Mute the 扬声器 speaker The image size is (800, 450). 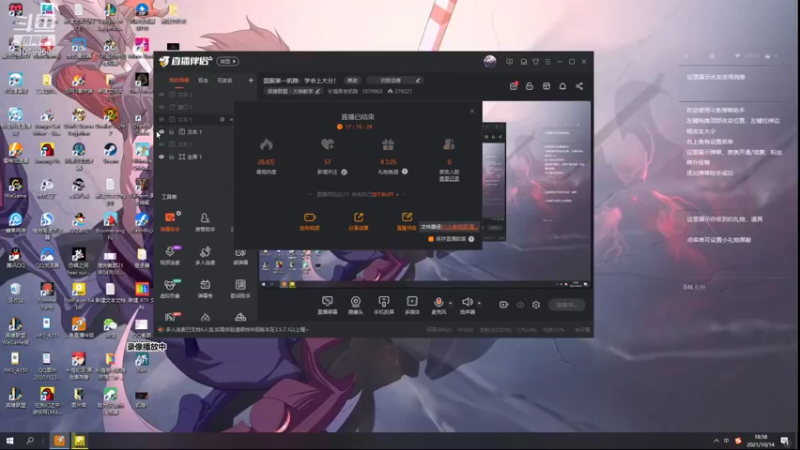tap(467, 305)
